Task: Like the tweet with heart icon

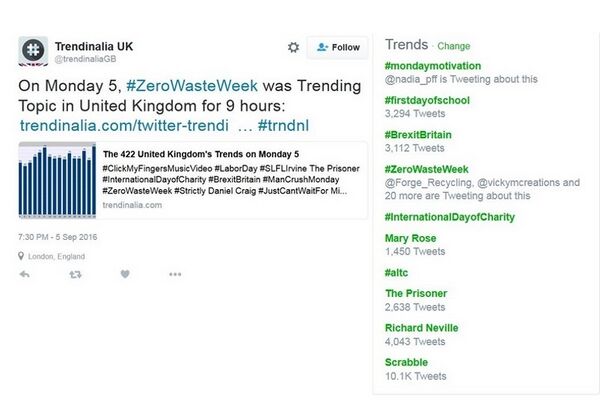Action: point(125,274)
